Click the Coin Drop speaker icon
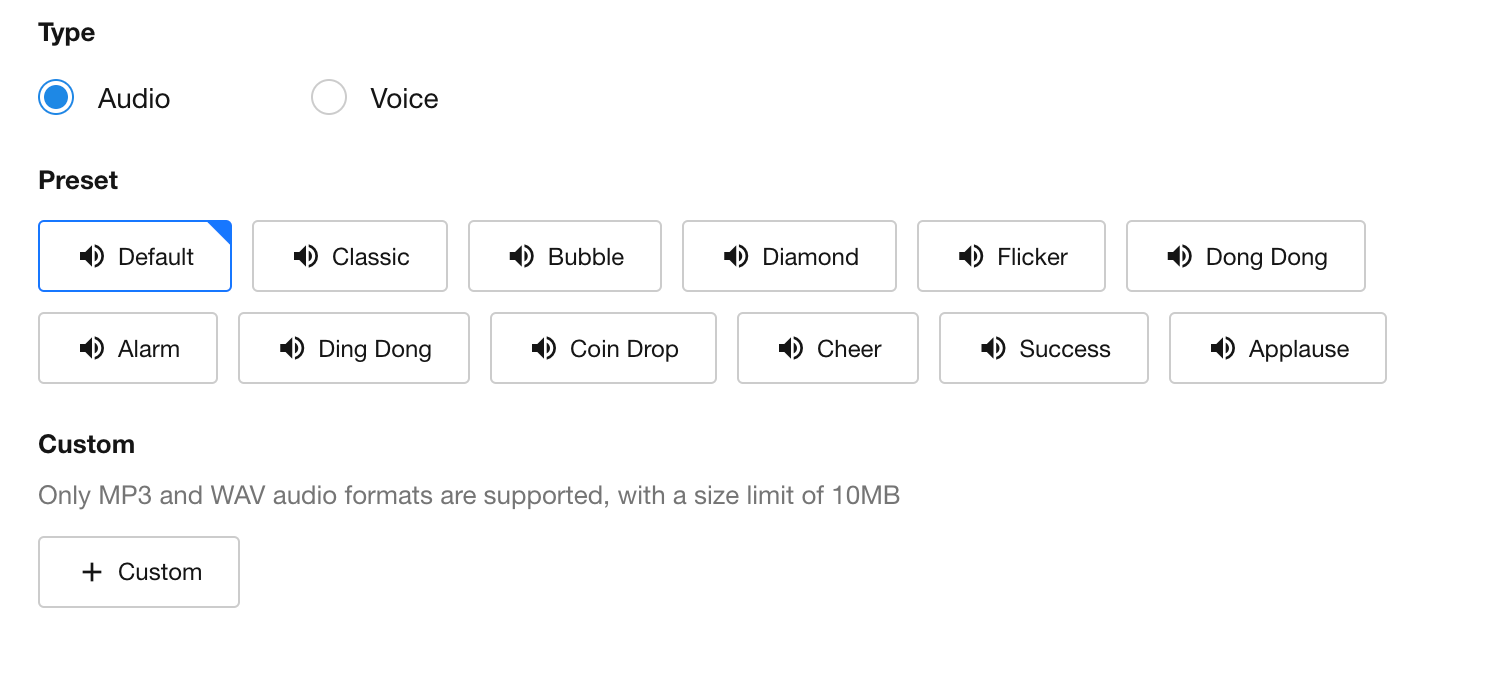1506x696 pixels. point(544,349)
